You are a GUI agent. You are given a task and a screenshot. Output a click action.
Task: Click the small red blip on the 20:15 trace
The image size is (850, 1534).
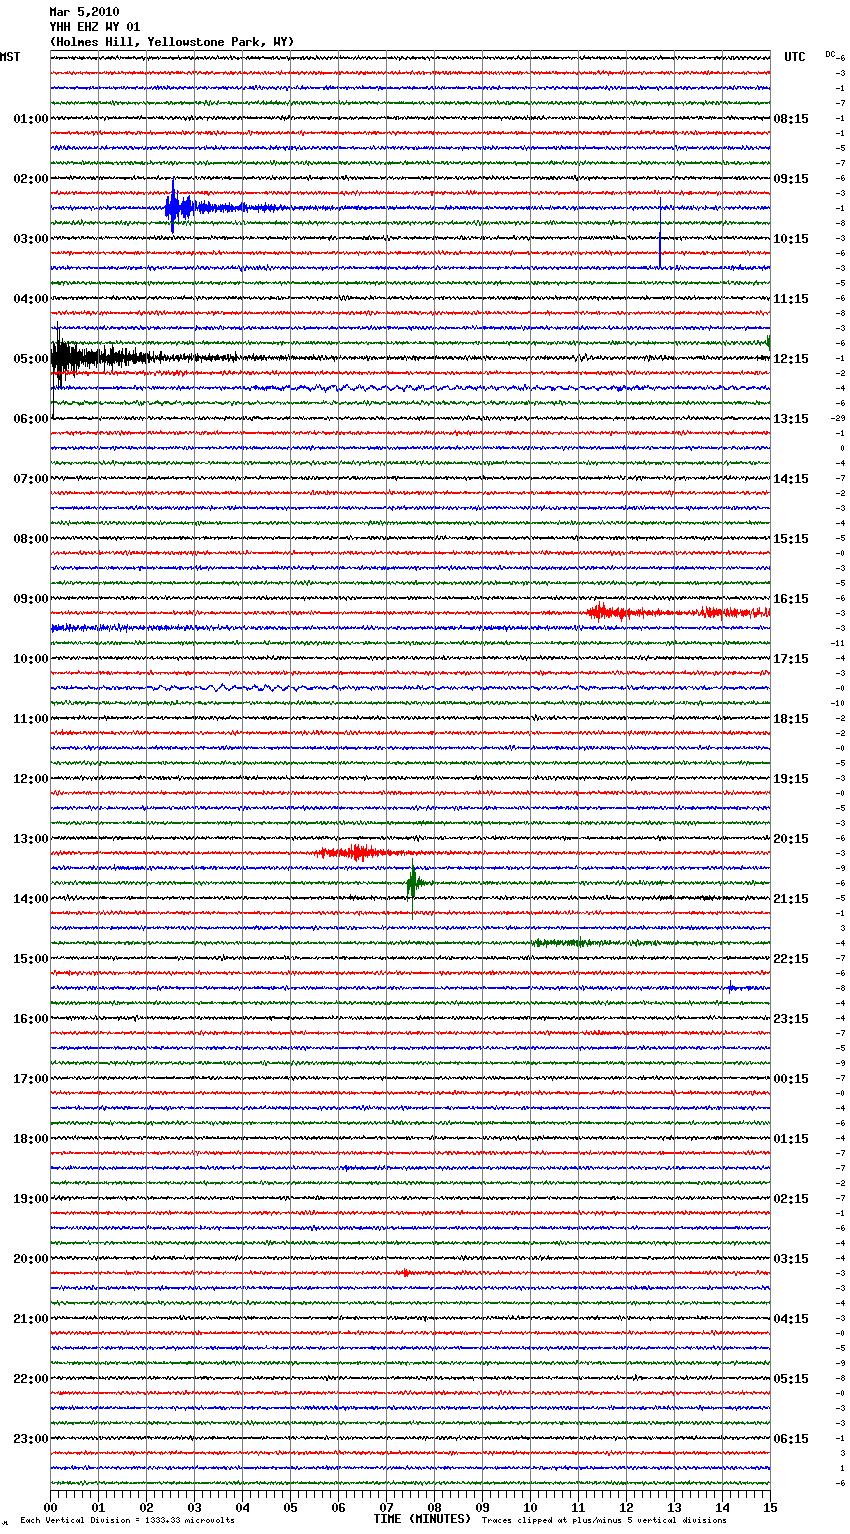(403, 1272)
